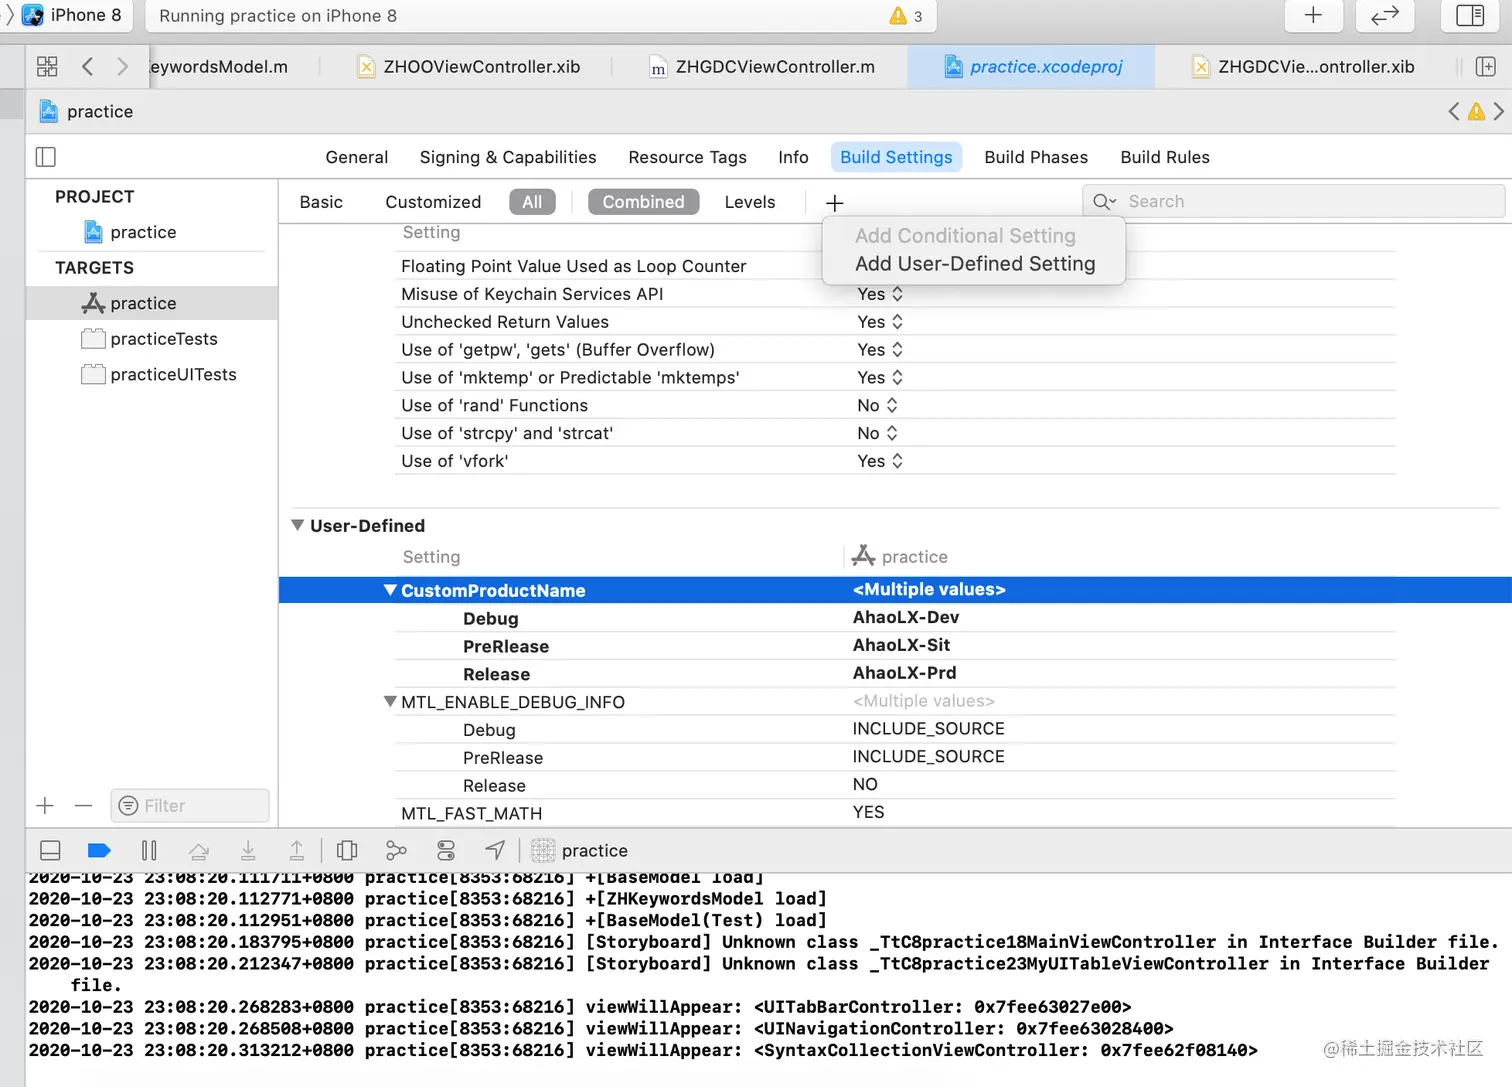Viewport: 1512px width, 1087px height.
Task: Toggle the blue breakpoints activation icon
Action: [99, 851]
